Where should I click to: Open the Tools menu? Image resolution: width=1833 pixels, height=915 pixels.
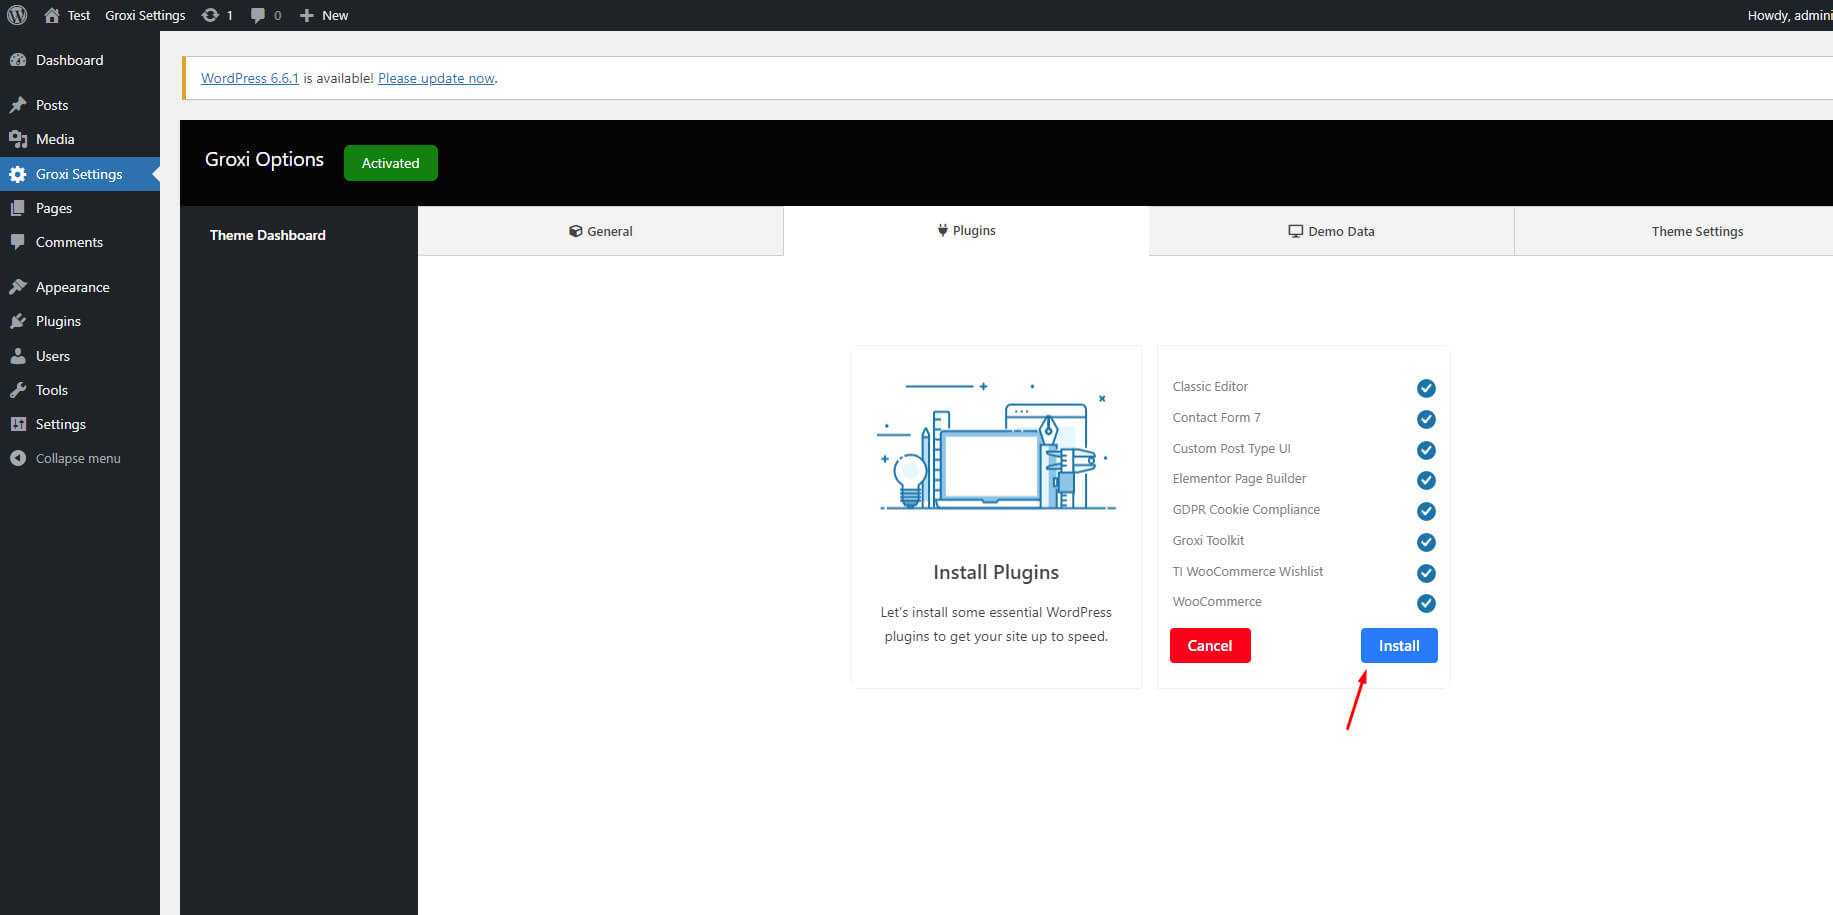click(x=80, y=390)
